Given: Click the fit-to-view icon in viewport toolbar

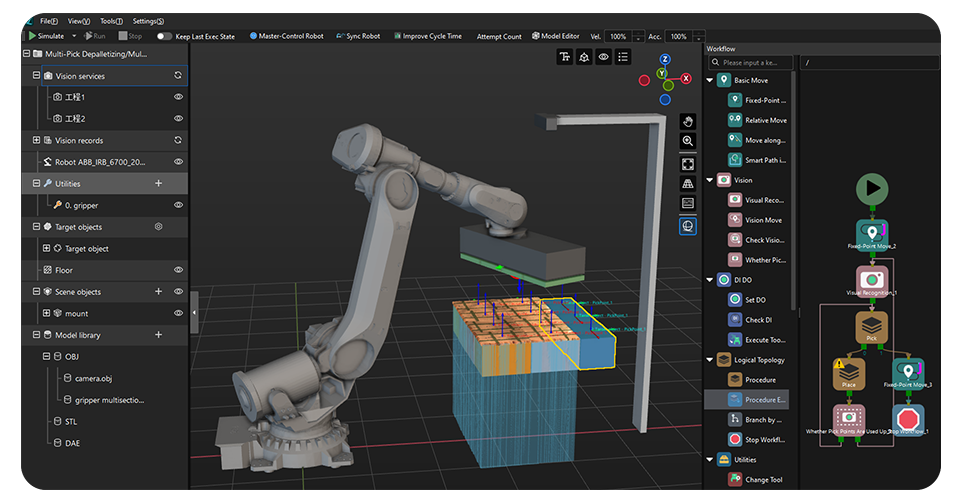Looking at the screenshot, I should (x=688, y=164).
